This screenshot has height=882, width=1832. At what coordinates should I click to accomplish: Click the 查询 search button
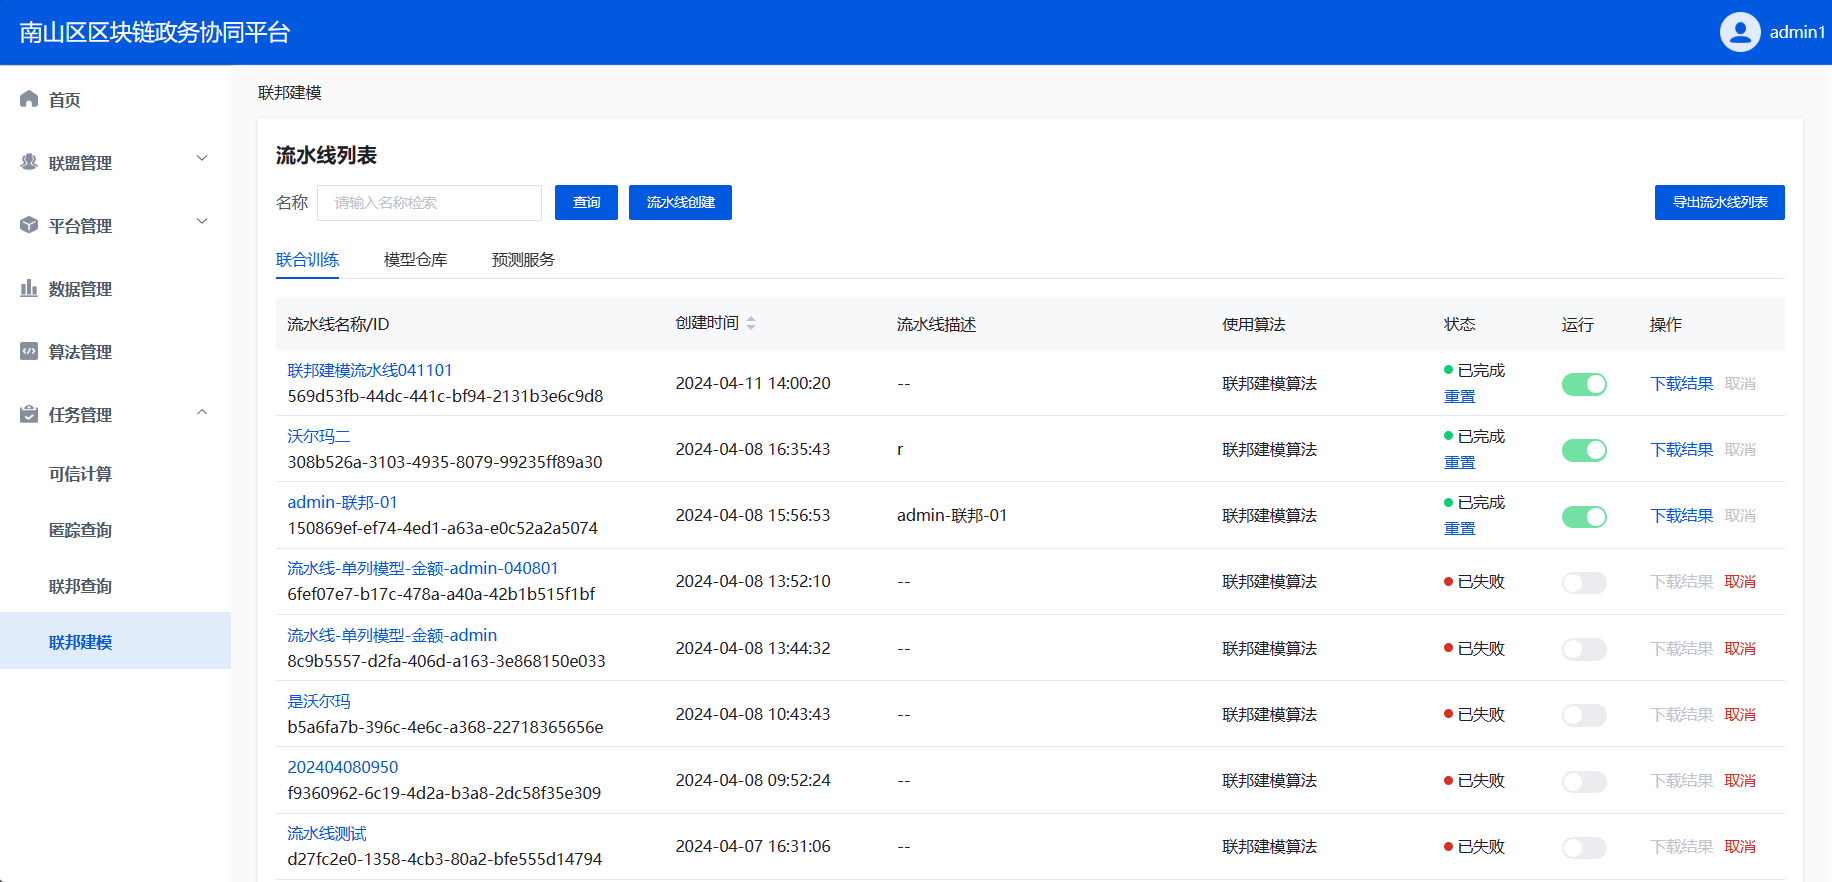coord(586,202)
